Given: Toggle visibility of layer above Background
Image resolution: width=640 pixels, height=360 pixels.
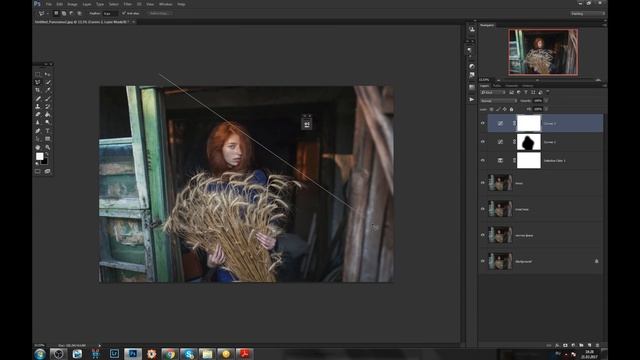Looking at the screenshot, I should (482, 235).
